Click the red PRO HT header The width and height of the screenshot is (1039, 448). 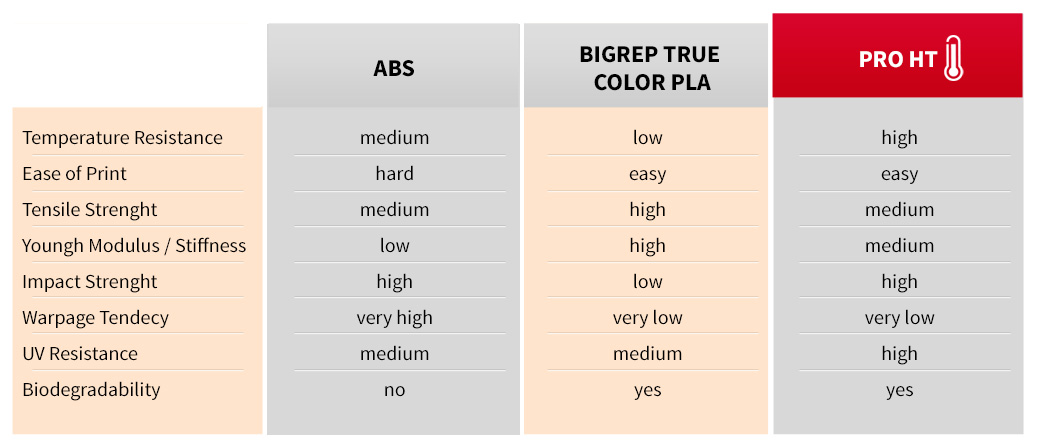tap(897, 59)
